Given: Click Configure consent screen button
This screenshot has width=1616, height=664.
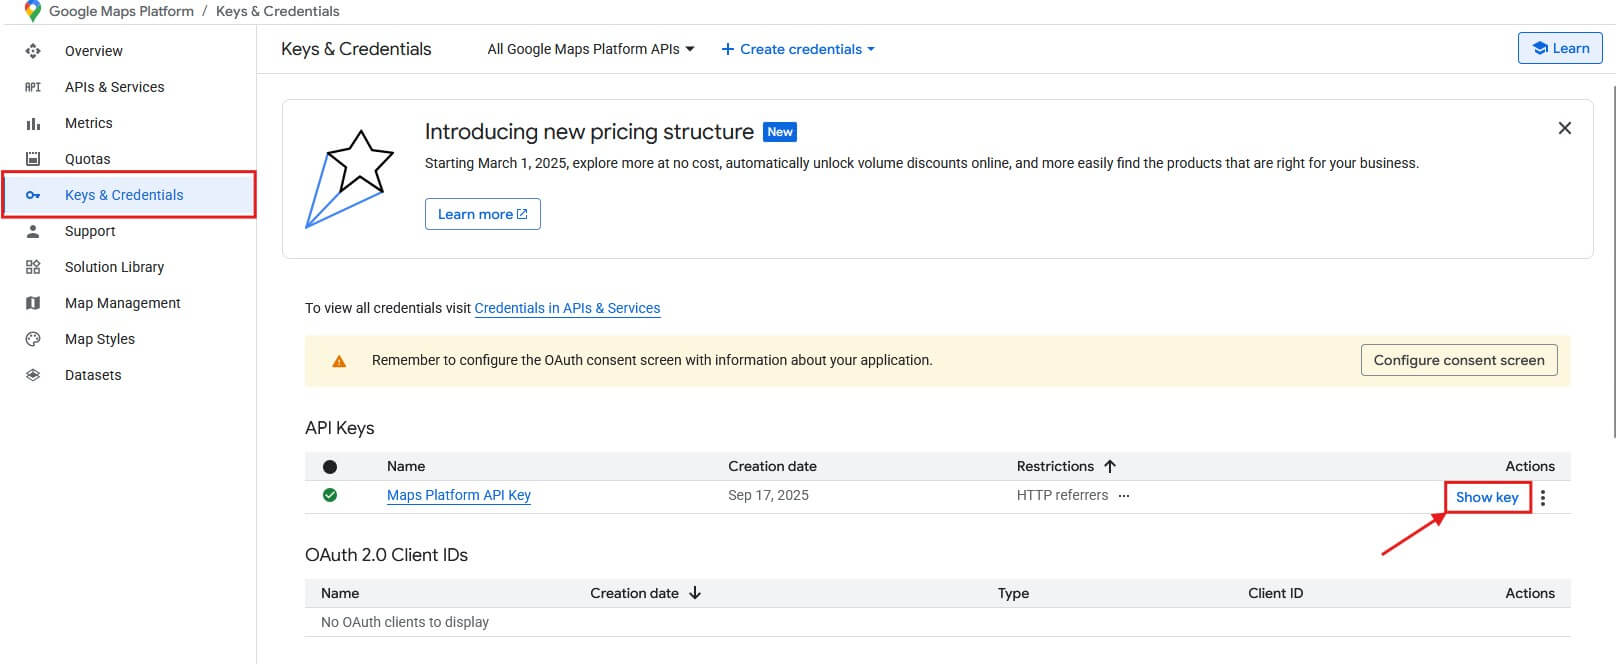Looking at the screenshot, I should 1458,360.
